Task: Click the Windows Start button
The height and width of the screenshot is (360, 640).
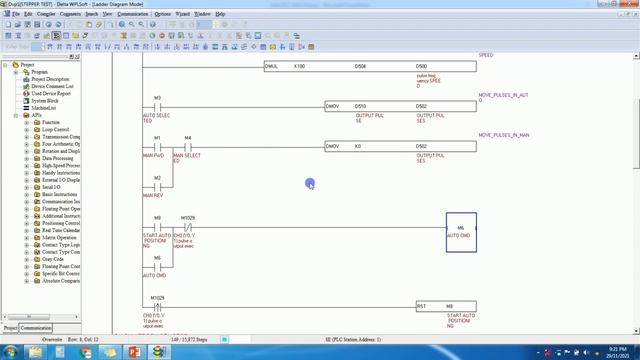Action: [x=11, y=352]
